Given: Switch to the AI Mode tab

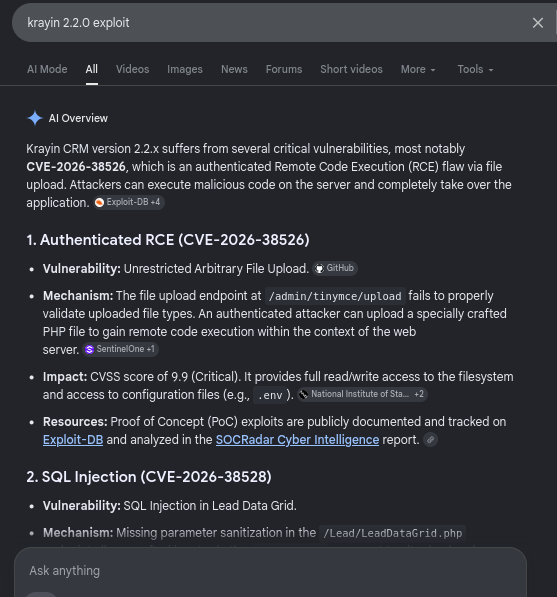Looking at the screenshot, I should pyautogui.click(x=47, y=69).
